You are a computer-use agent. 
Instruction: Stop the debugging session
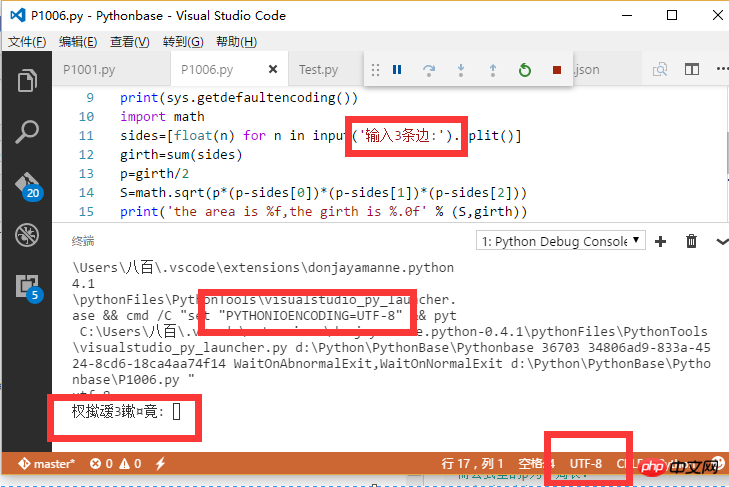pyautogui.click(x=557, y=70)
